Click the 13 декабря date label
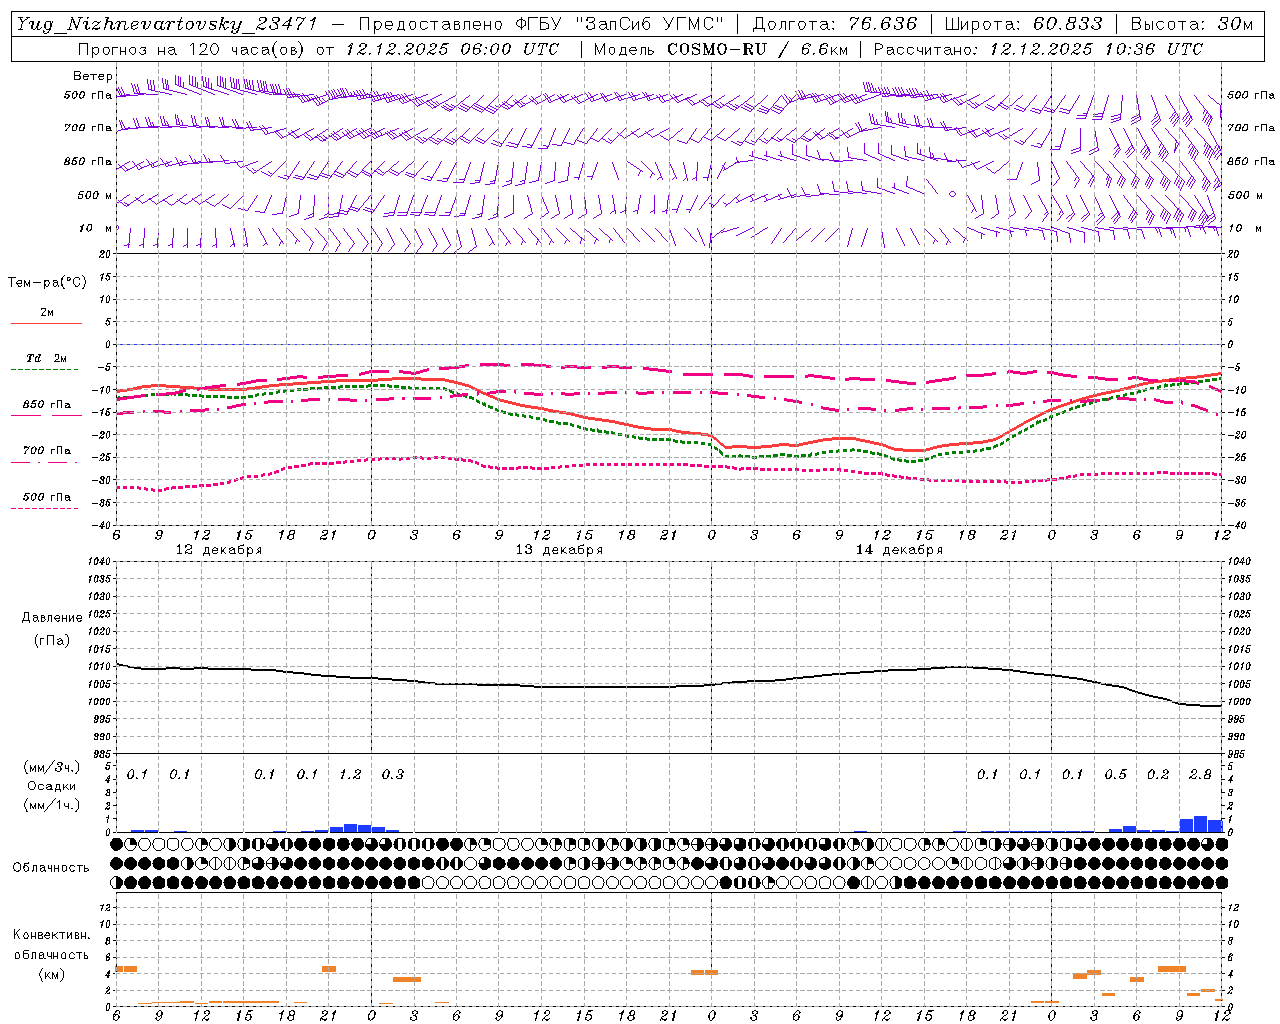 click(559, 550)
